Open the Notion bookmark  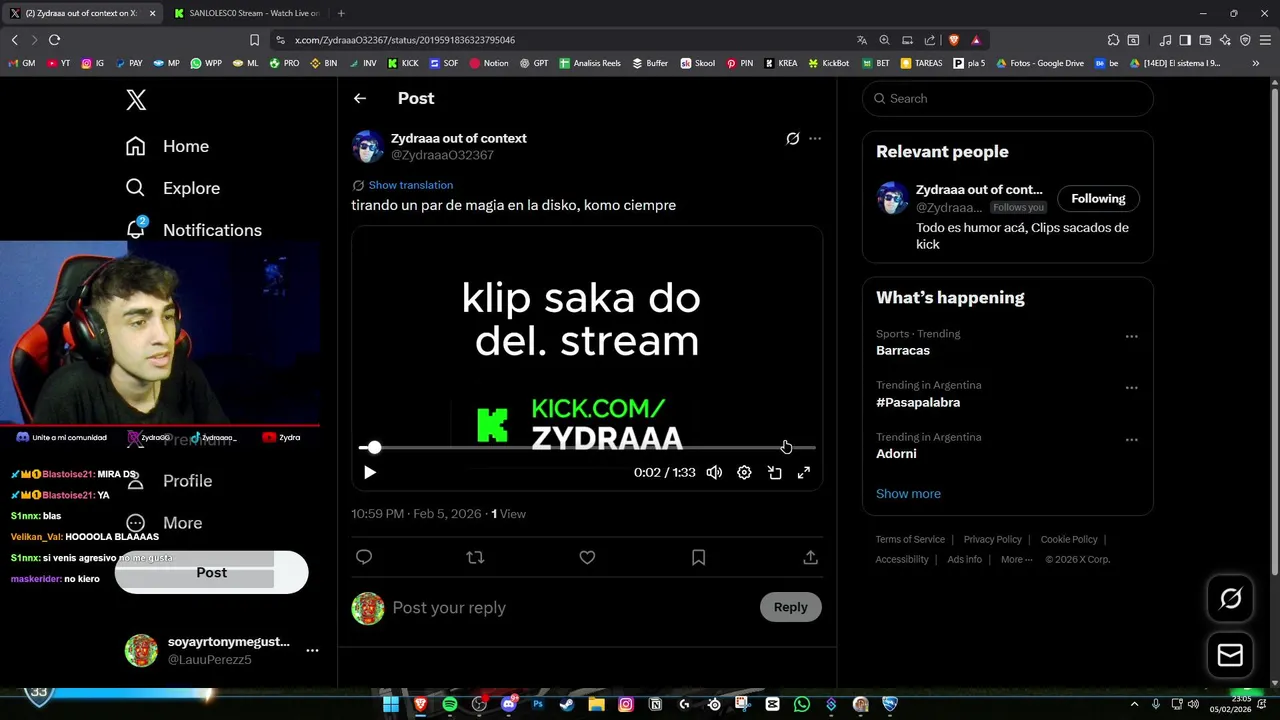point(489,63)
